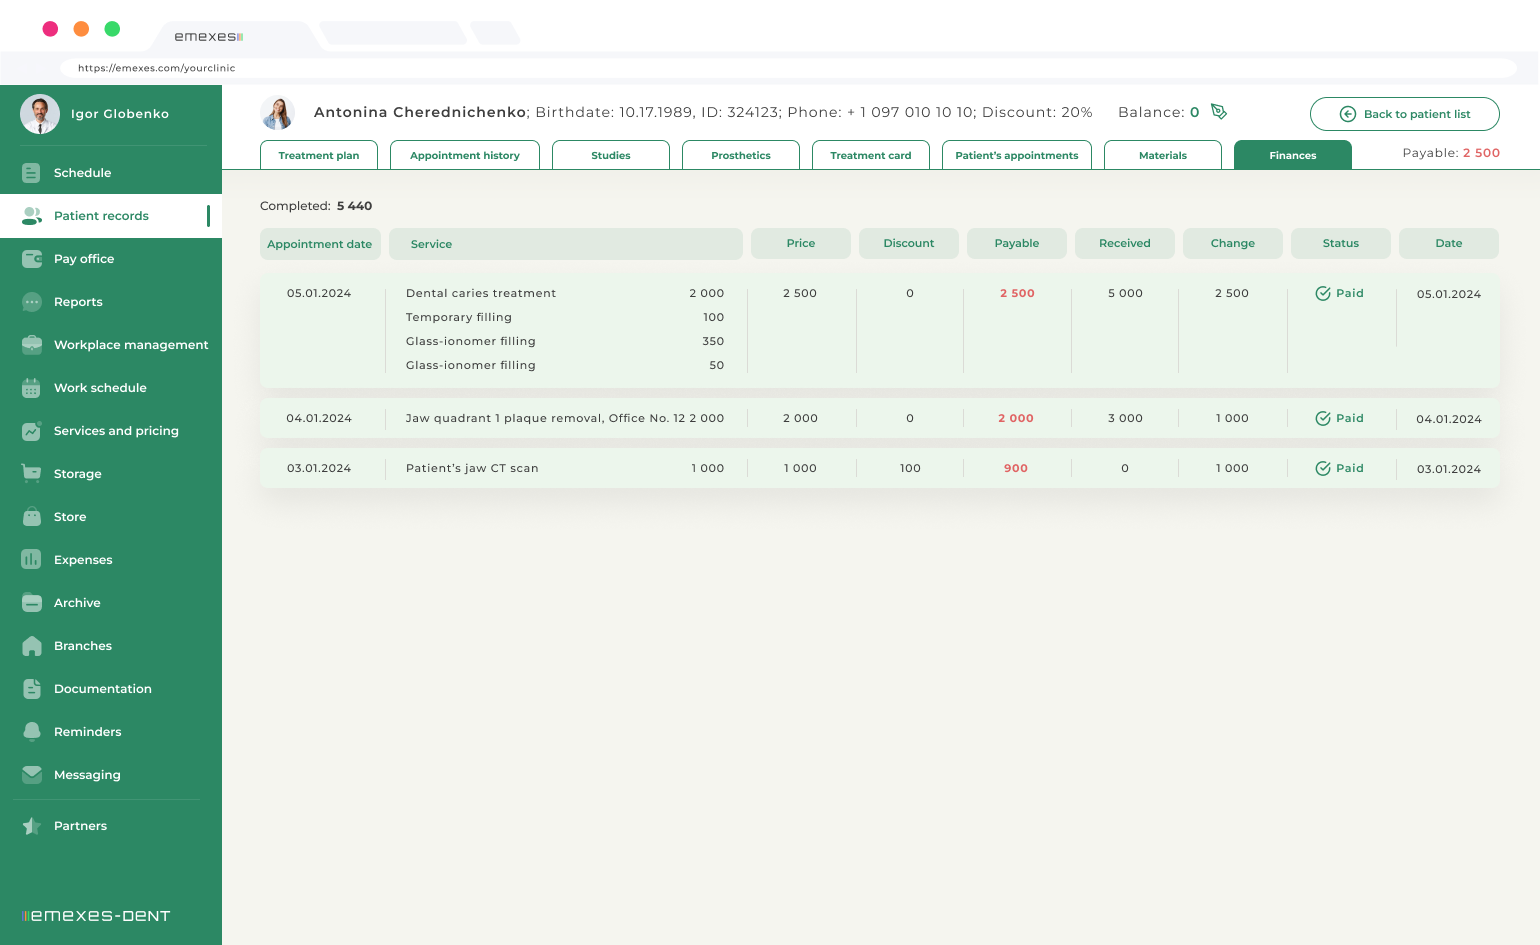Screen dimensions: 1540x945
Task: Click Antonina Cherednichenko's patient photo
Action: (x=278, y=113)
